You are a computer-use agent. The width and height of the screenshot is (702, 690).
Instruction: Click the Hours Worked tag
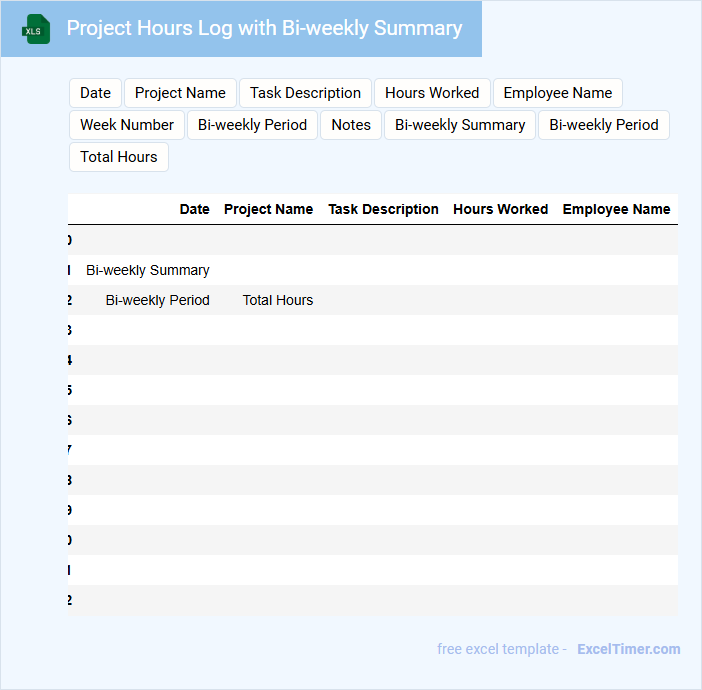click(x=432, y=93)
